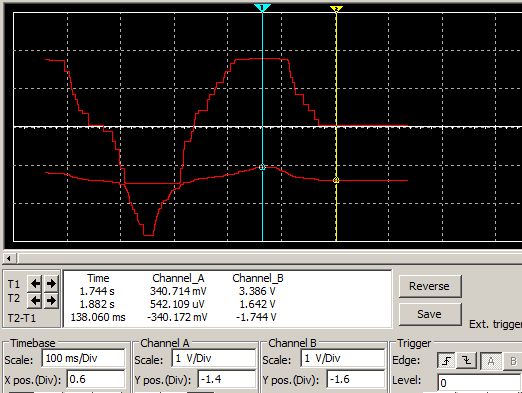
Task: Click the Channel B Scale field
Action: pyautogui.click(x=343, y=358)
